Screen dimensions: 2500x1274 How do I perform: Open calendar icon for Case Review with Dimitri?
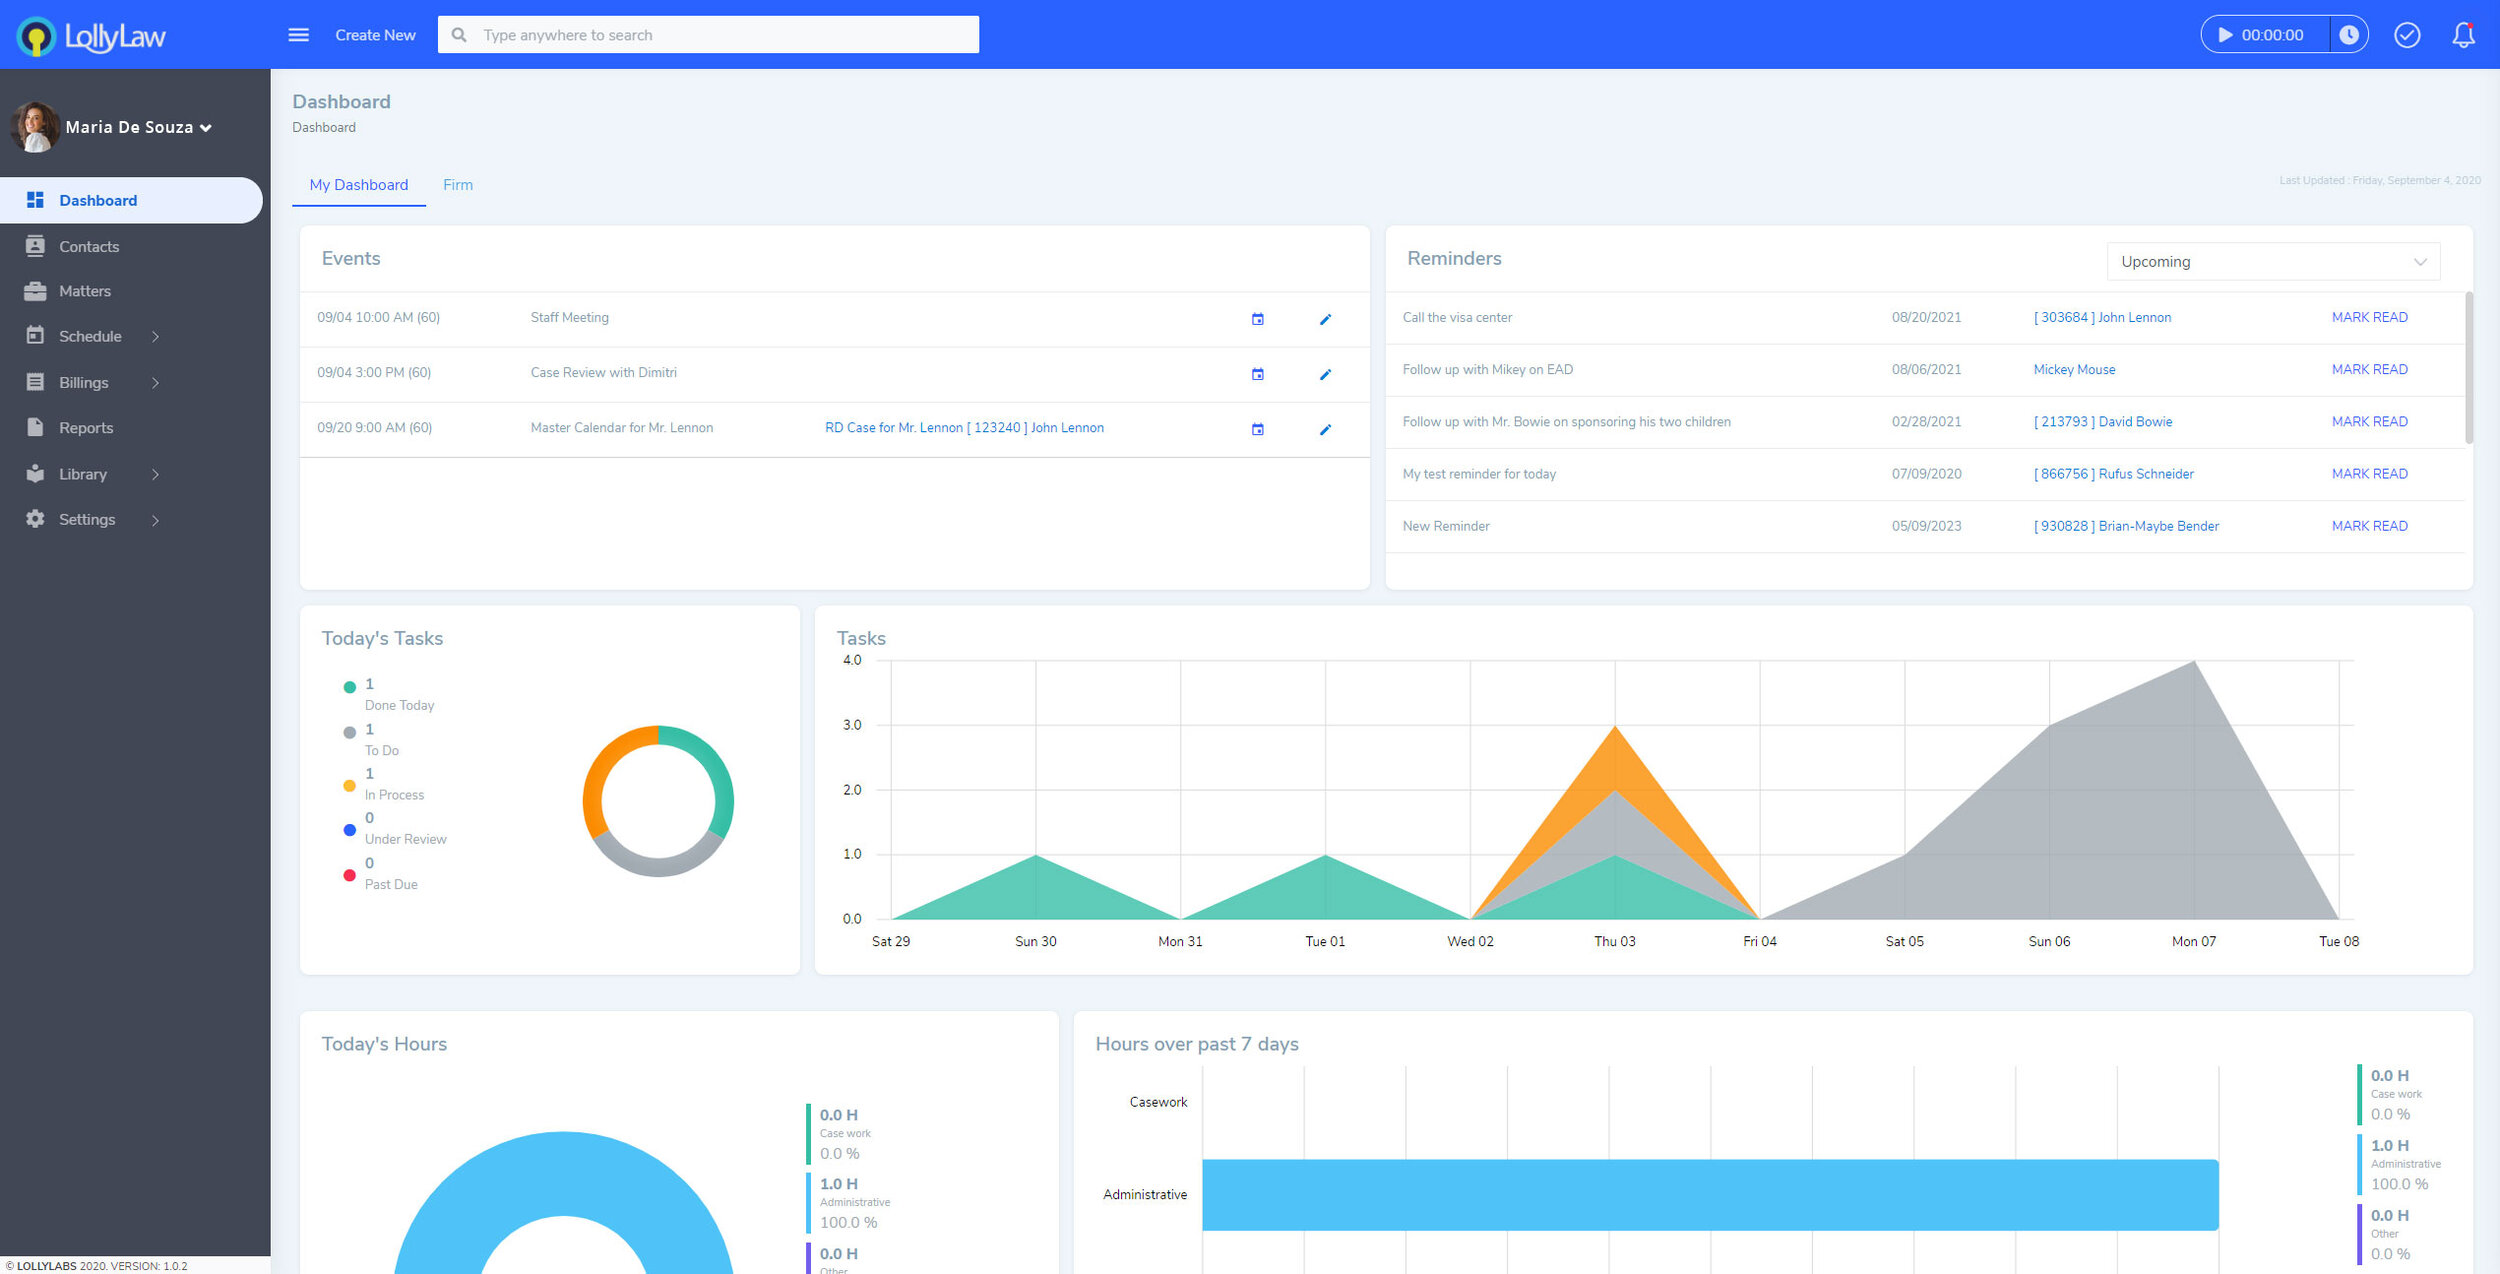(1258, 374)
